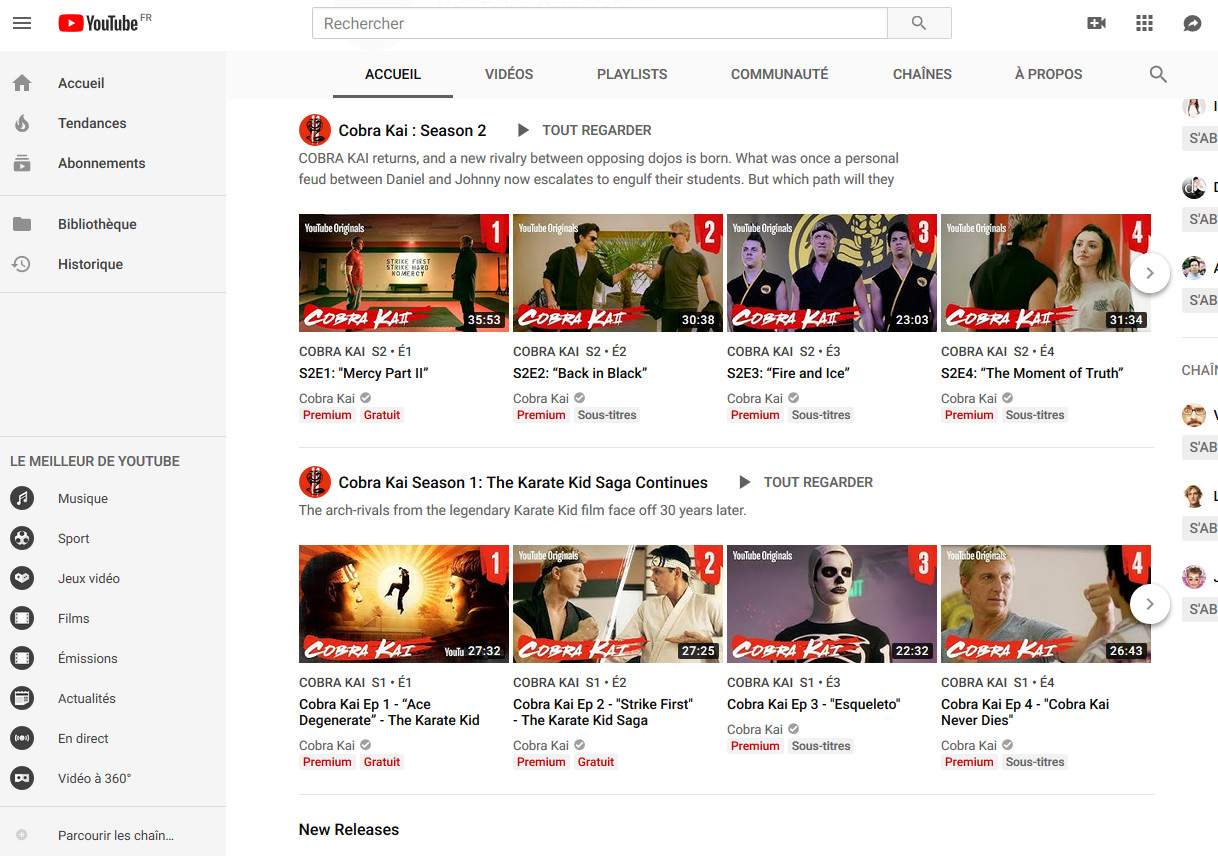This screenshot has height=856, width=1218.
Task: Click the search magnifier button
Action: (x=919, y=23)
